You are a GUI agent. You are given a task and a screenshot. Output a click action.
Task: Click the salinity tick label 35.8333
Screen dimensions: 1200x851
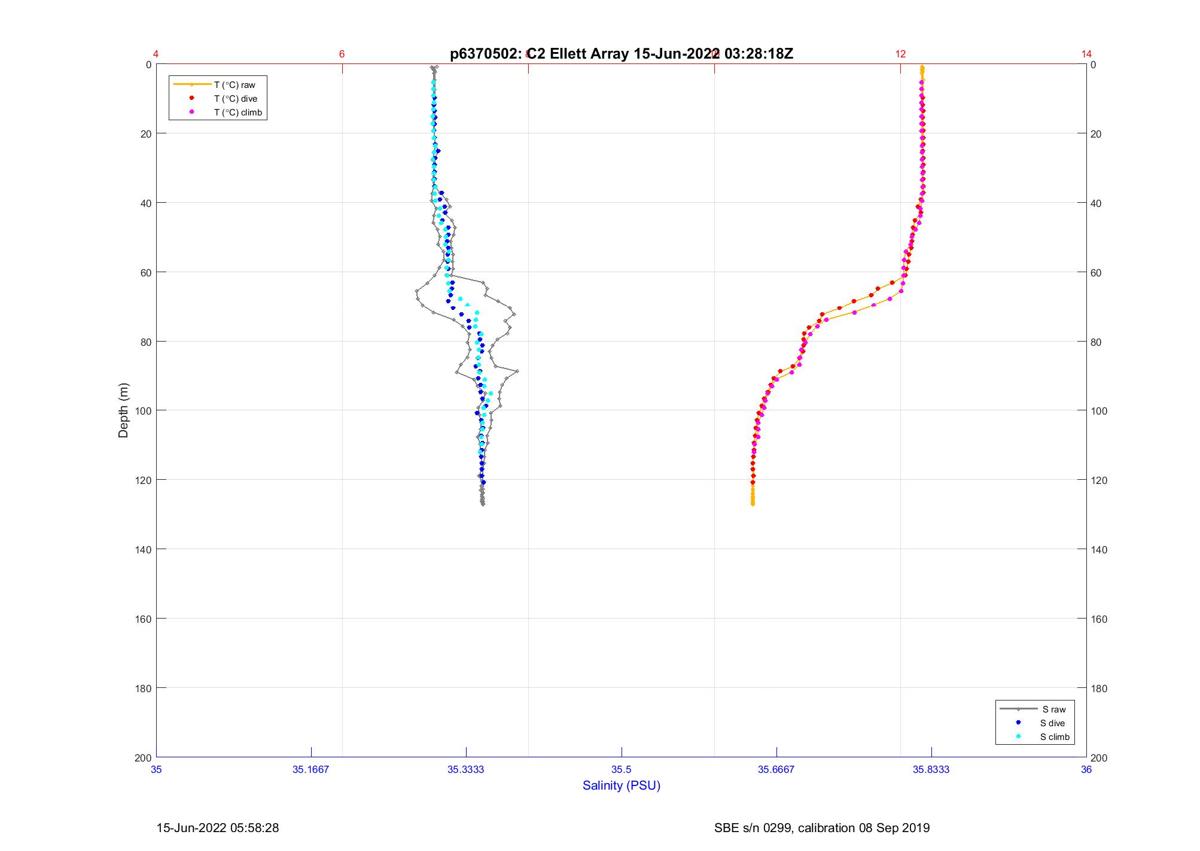(x=931, y=770)
